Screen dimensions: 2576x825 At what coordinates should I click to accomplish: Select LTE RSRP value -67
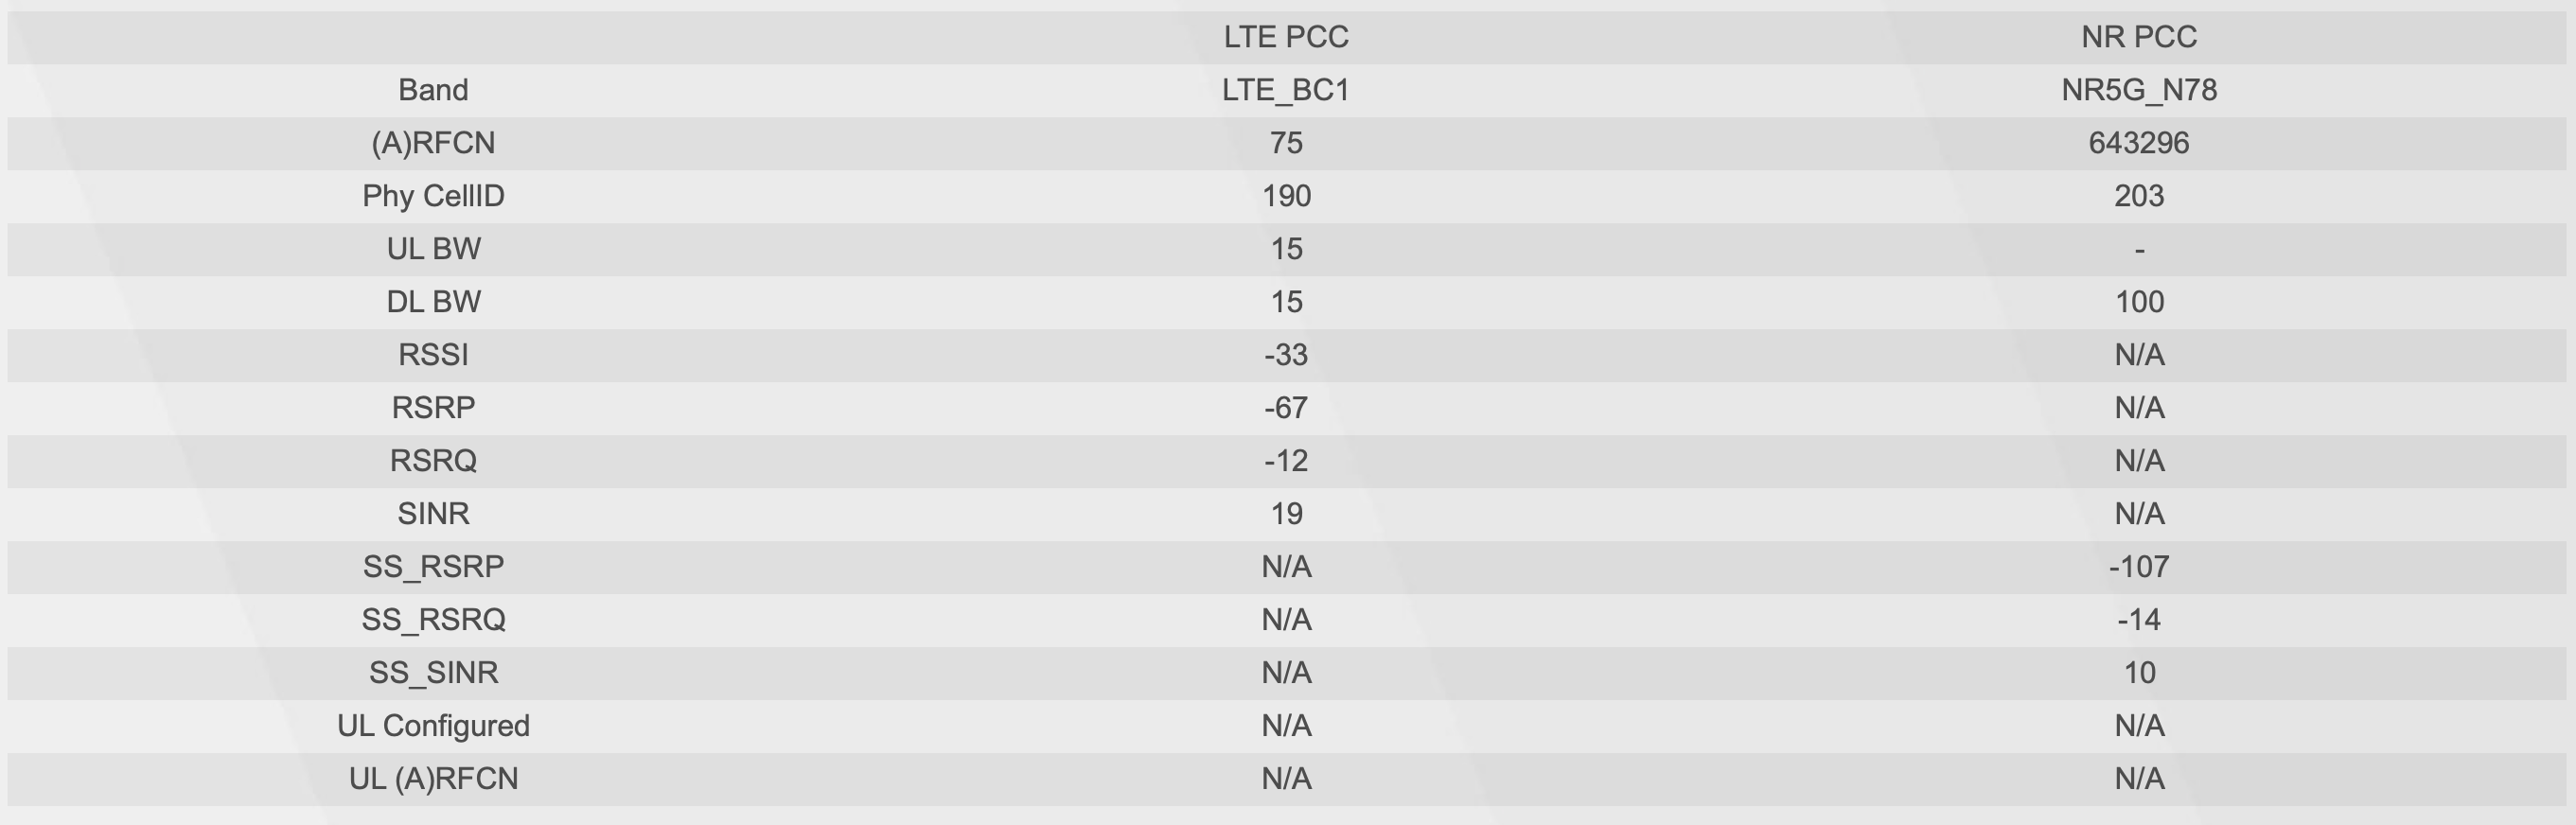[1286, 408]
